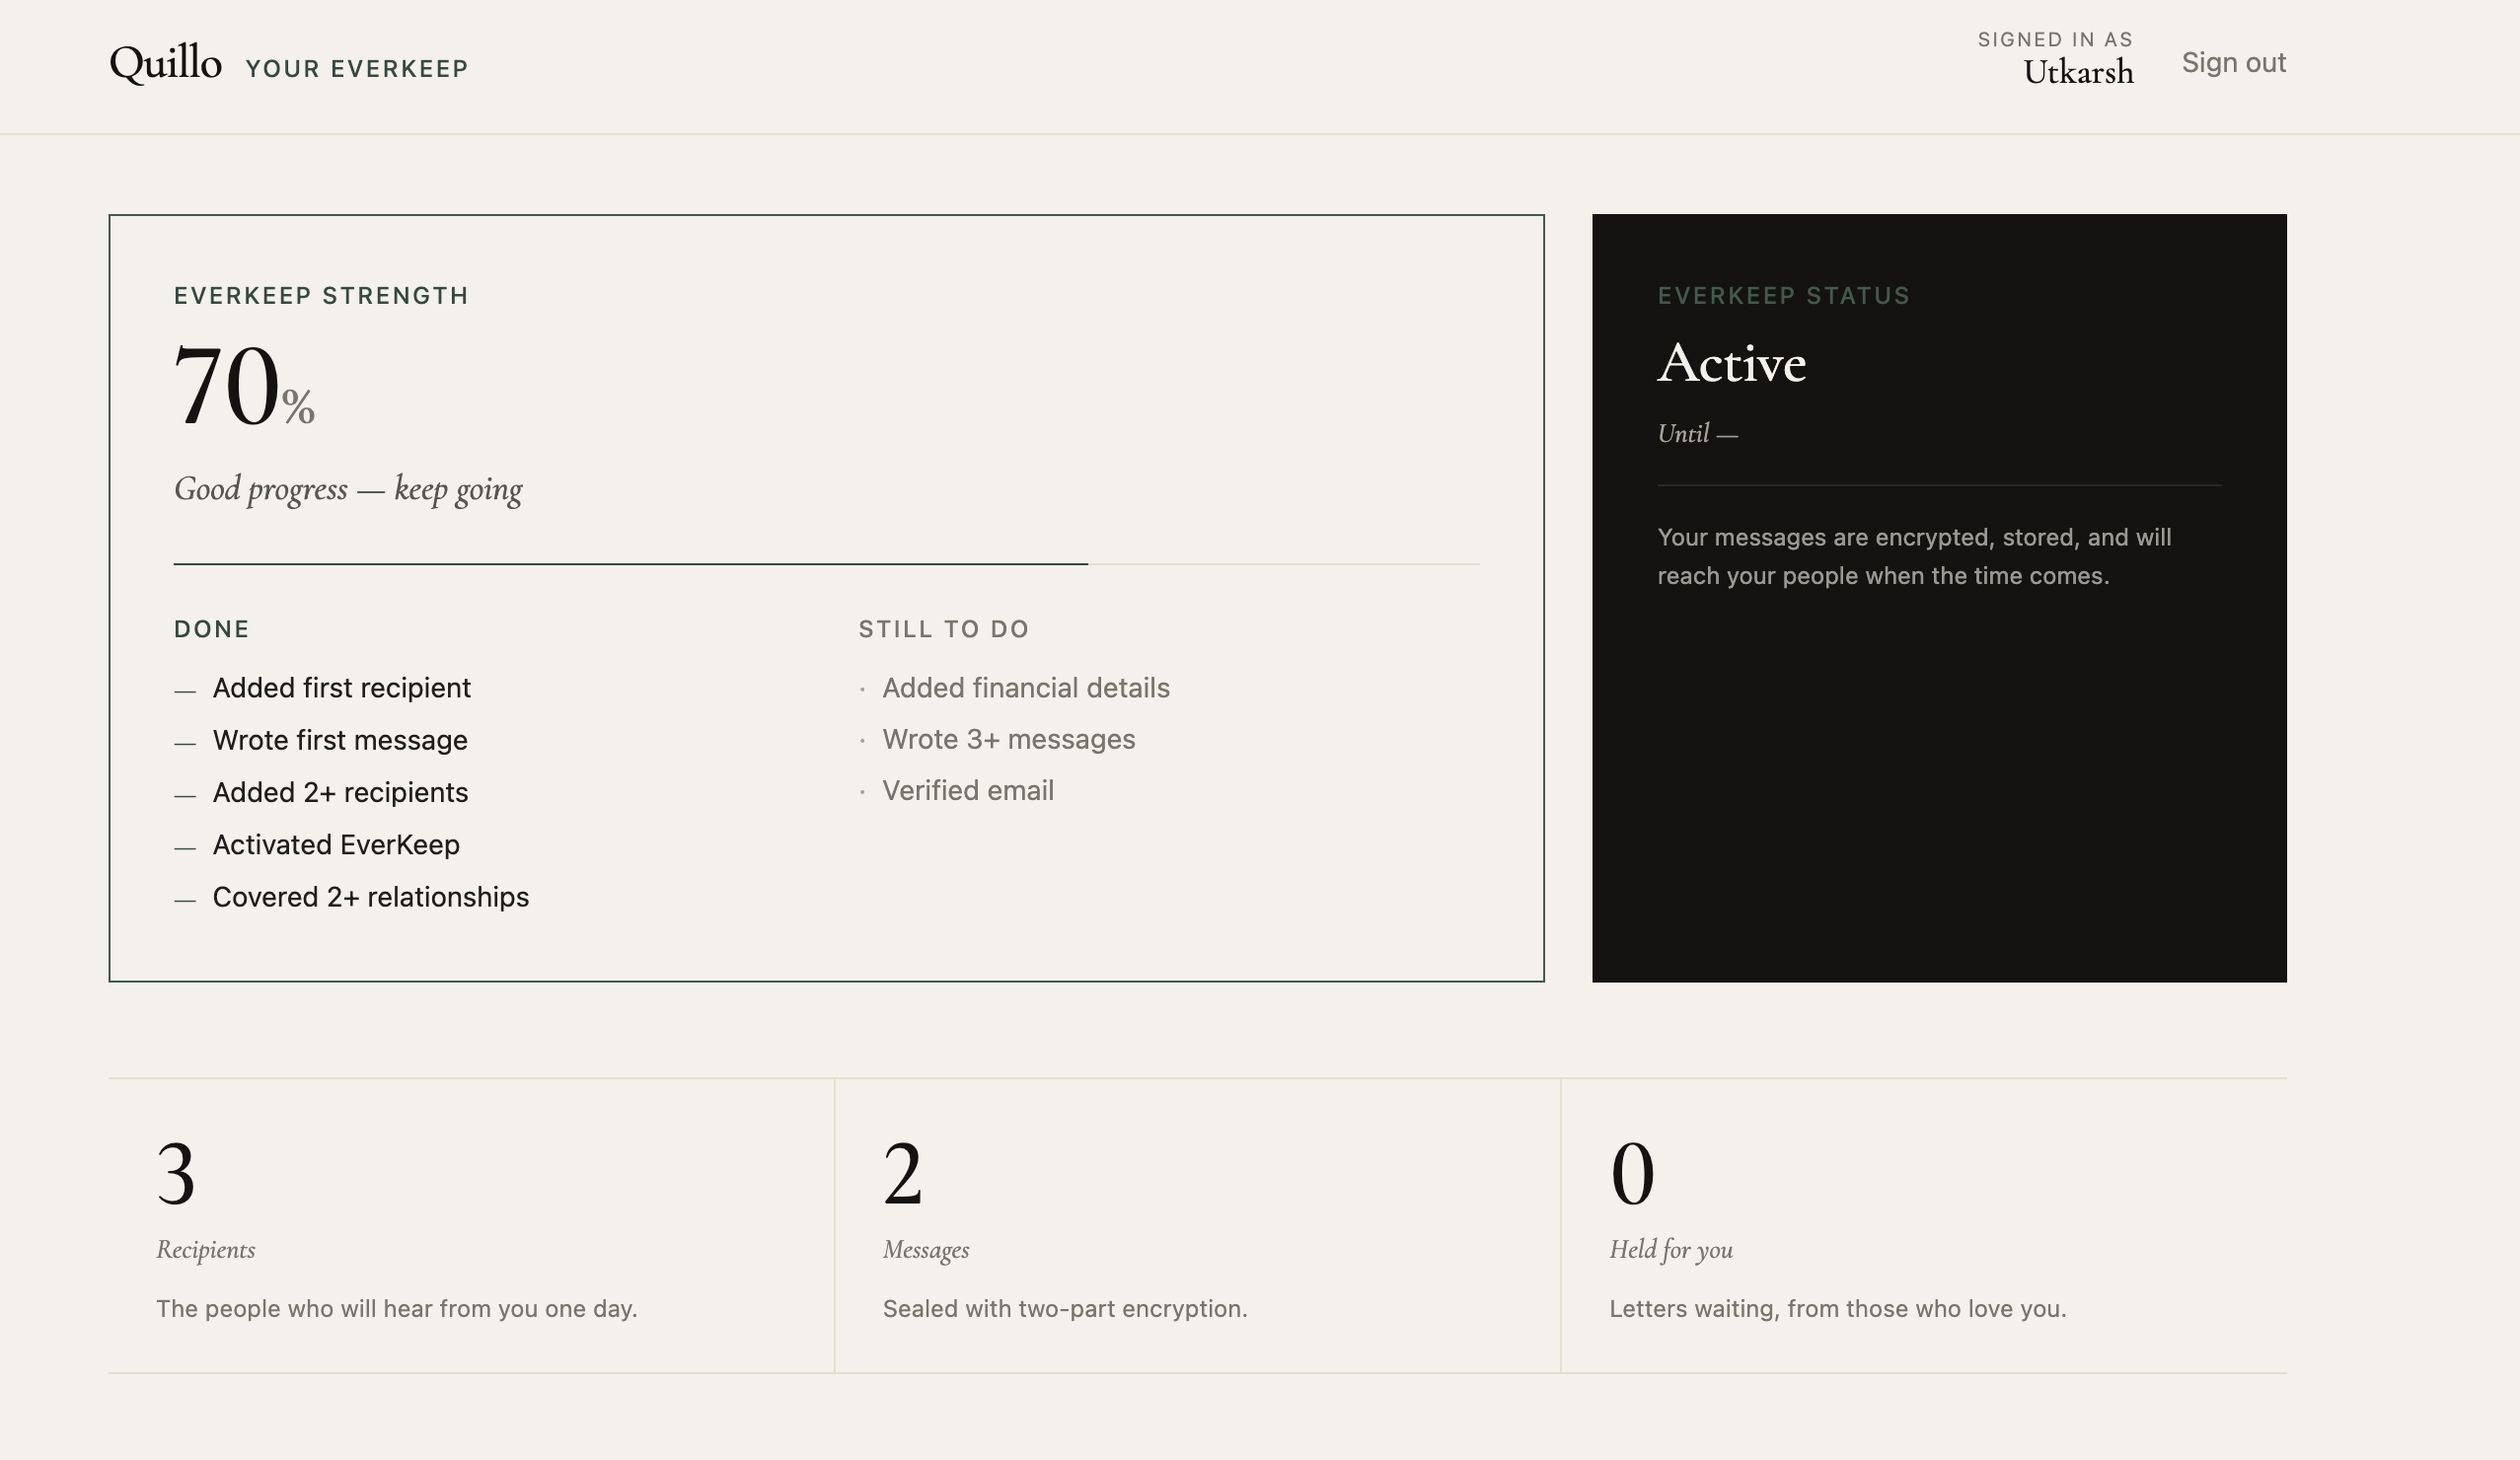Click the EVERKEEP STRENGTH heading
The image size is (2520, 1460).
(x=321, y=296)
